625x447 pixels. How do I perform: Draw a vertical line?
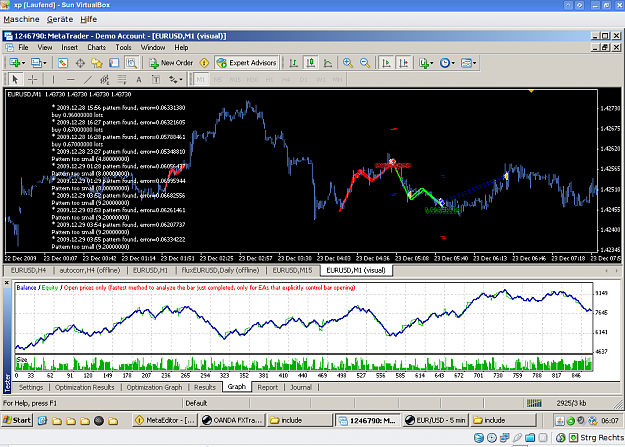pyautogui.click(x=53, y=80)
